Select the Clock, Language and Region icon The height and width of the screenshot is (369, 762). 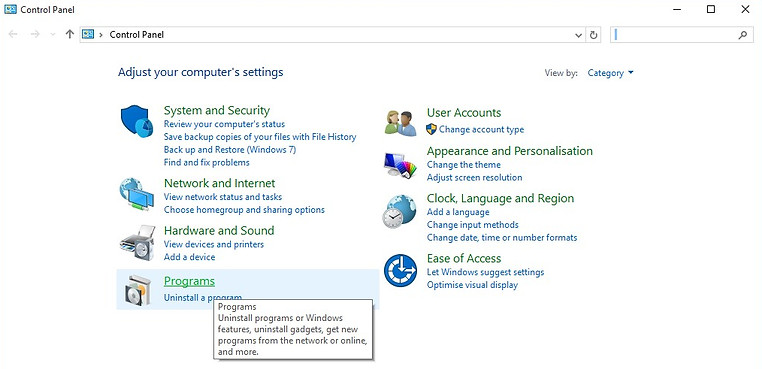[399, 211]
